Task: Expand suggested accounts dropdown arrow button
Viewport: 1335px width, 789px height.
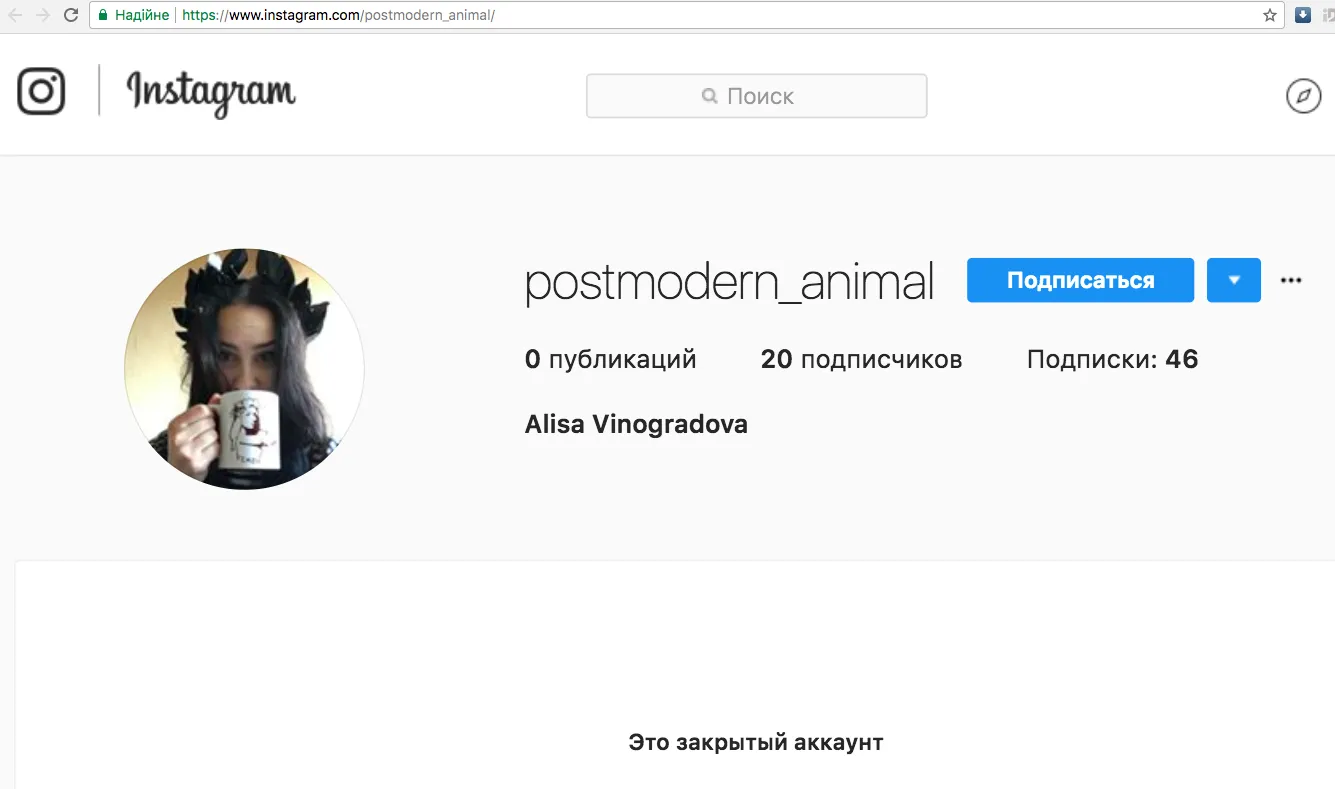Action: (1234, 280)
